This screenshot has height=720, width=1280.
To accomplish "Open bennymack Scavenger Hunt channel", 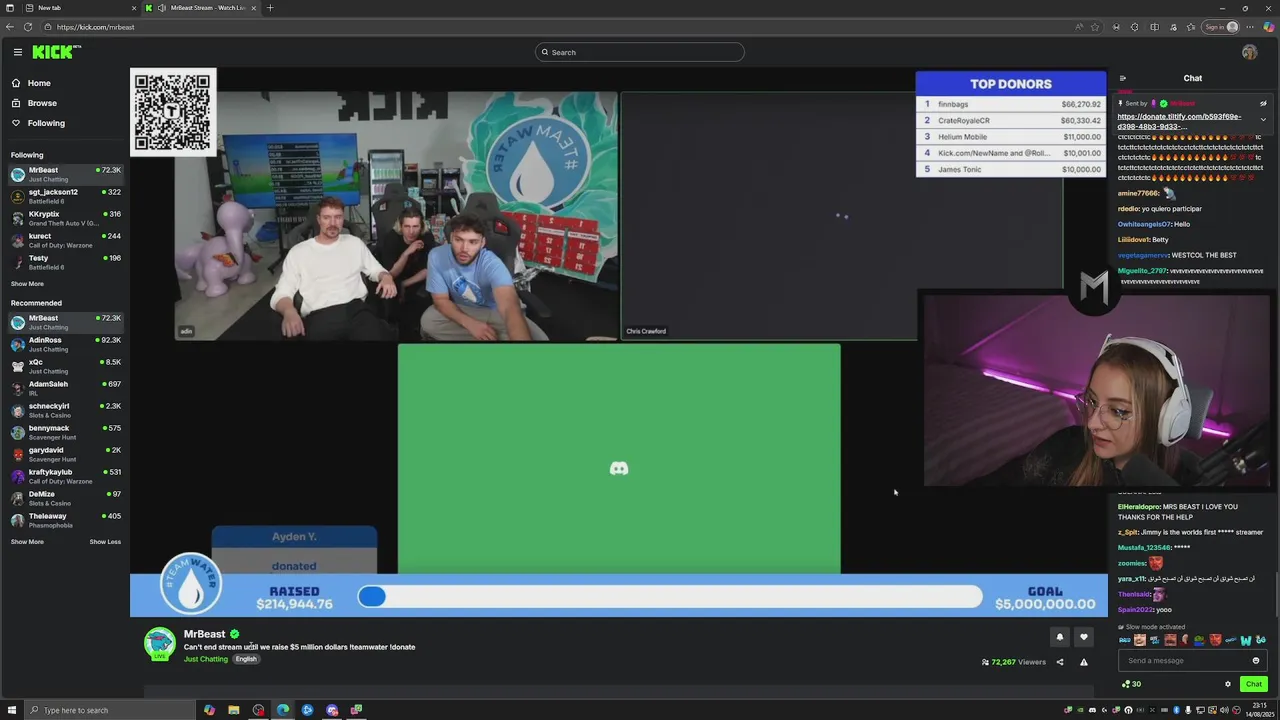I will coord(65,432).
